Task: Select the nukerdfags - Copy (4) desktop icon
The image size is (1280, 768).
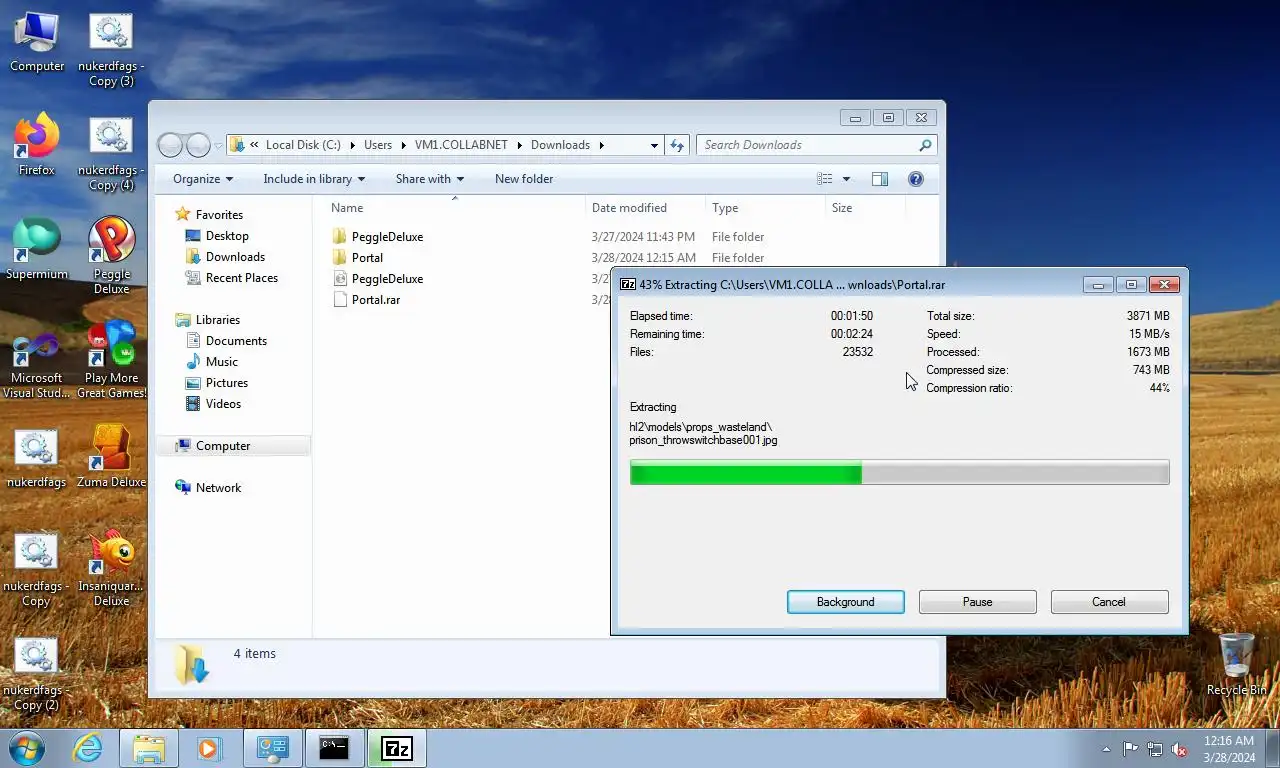Action: point(111,154)
